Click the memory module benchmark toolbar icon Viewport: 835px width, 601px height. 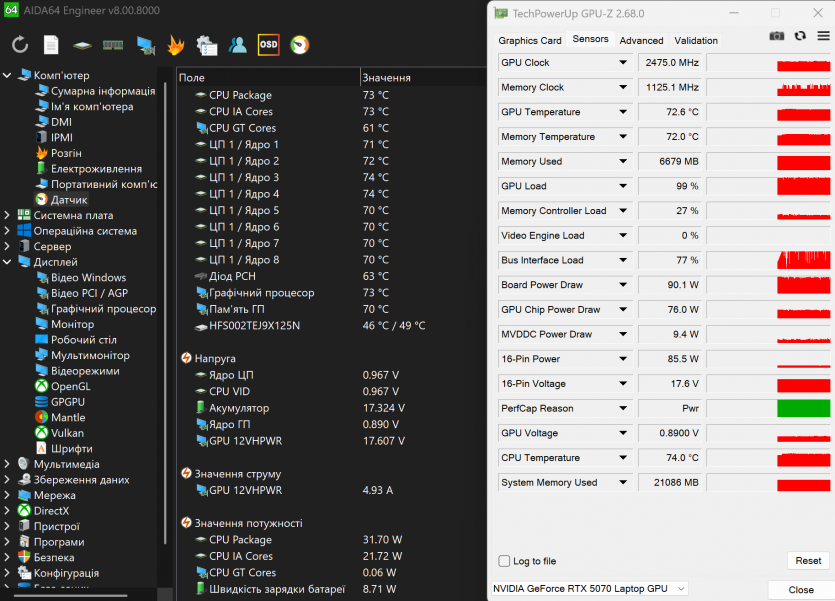[113, 45]
